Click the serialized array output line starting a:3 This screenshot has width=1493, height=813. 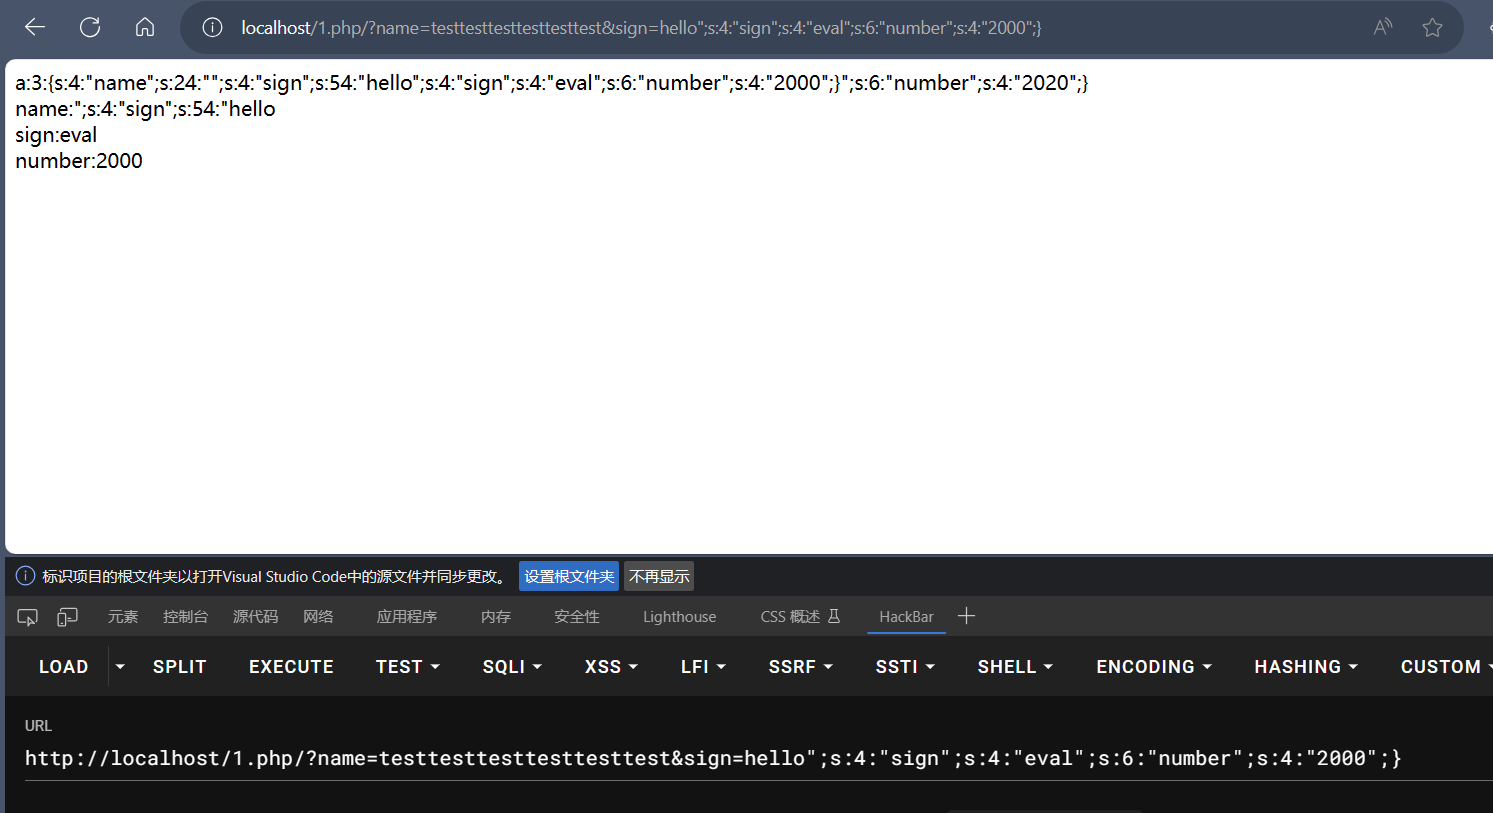[552, 83]
